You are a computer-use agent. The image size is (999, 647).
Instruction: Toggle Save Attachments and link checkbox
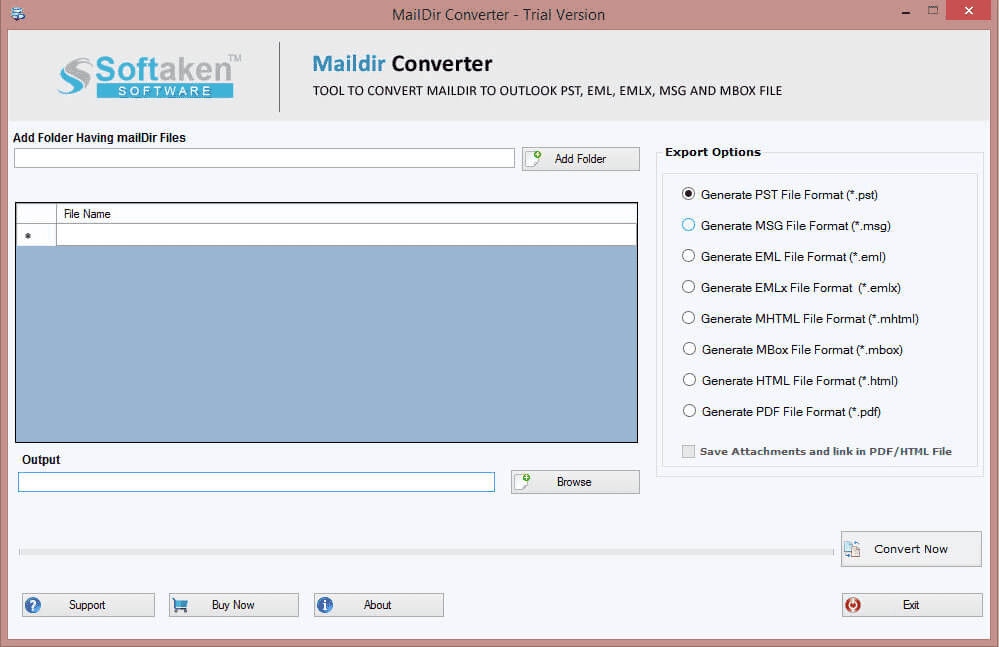688,451
